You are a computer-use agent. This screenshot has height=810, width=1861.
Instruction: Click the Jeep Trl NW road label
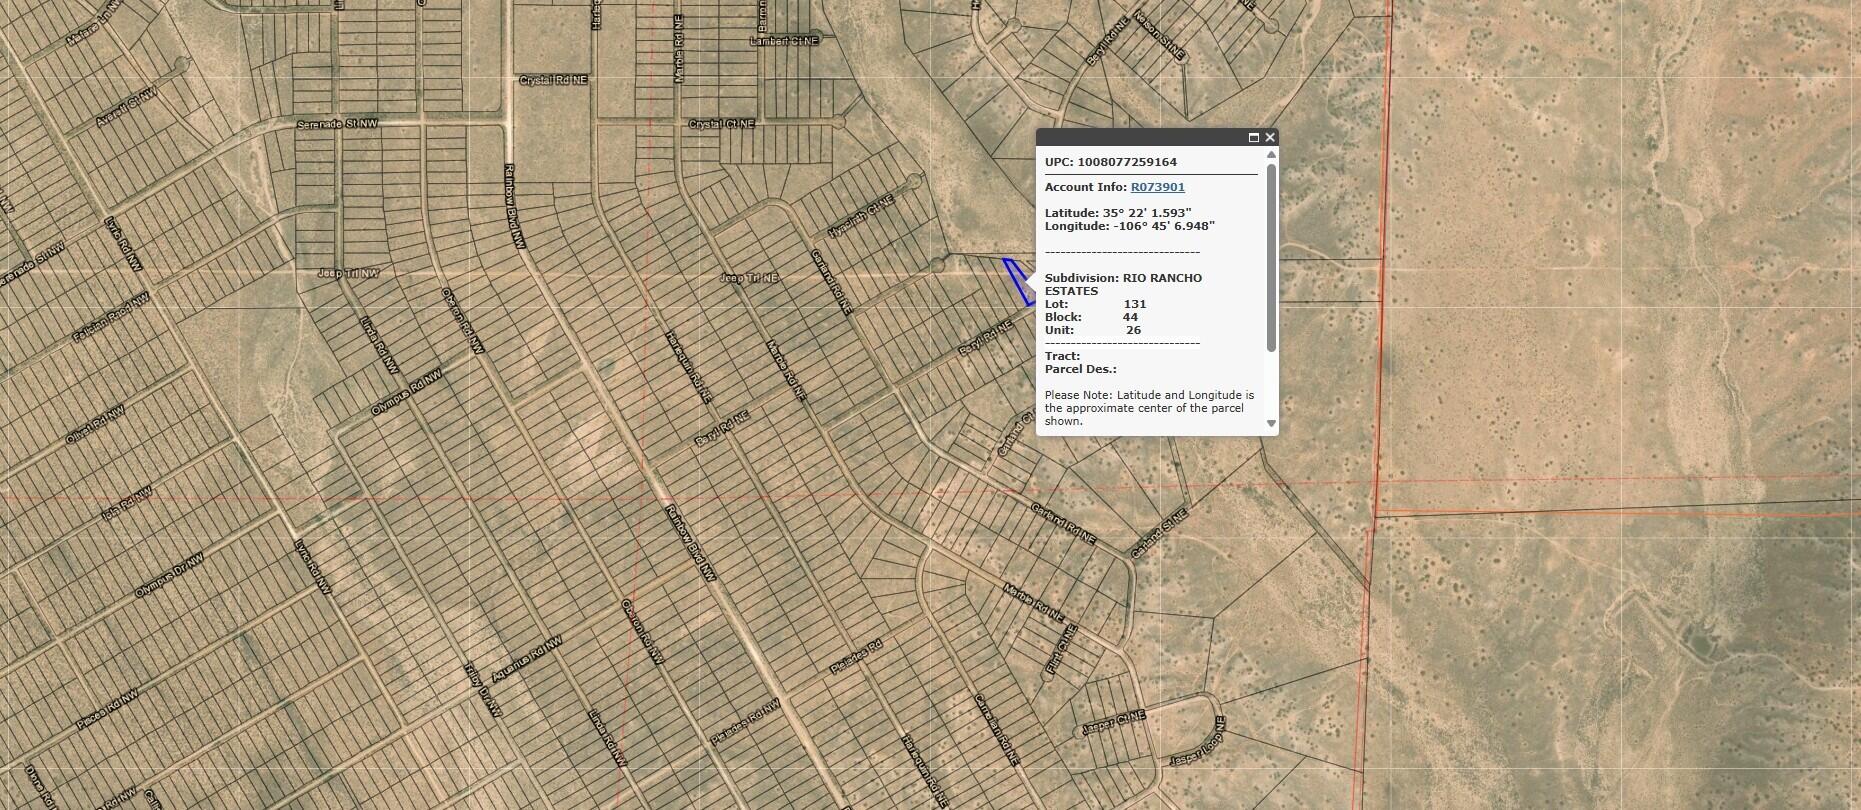click(348, 273)
